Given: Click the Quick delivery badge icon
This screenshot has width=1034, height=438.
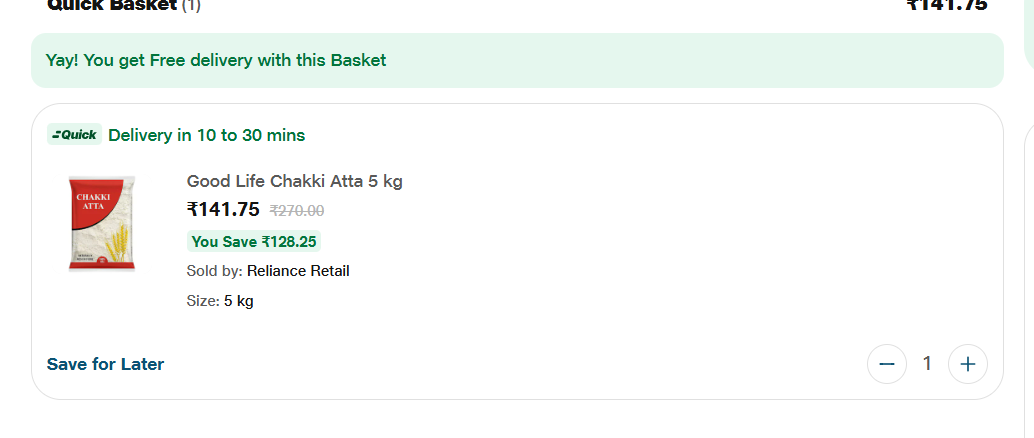Looking at the screenshot, I should [75, 135].
